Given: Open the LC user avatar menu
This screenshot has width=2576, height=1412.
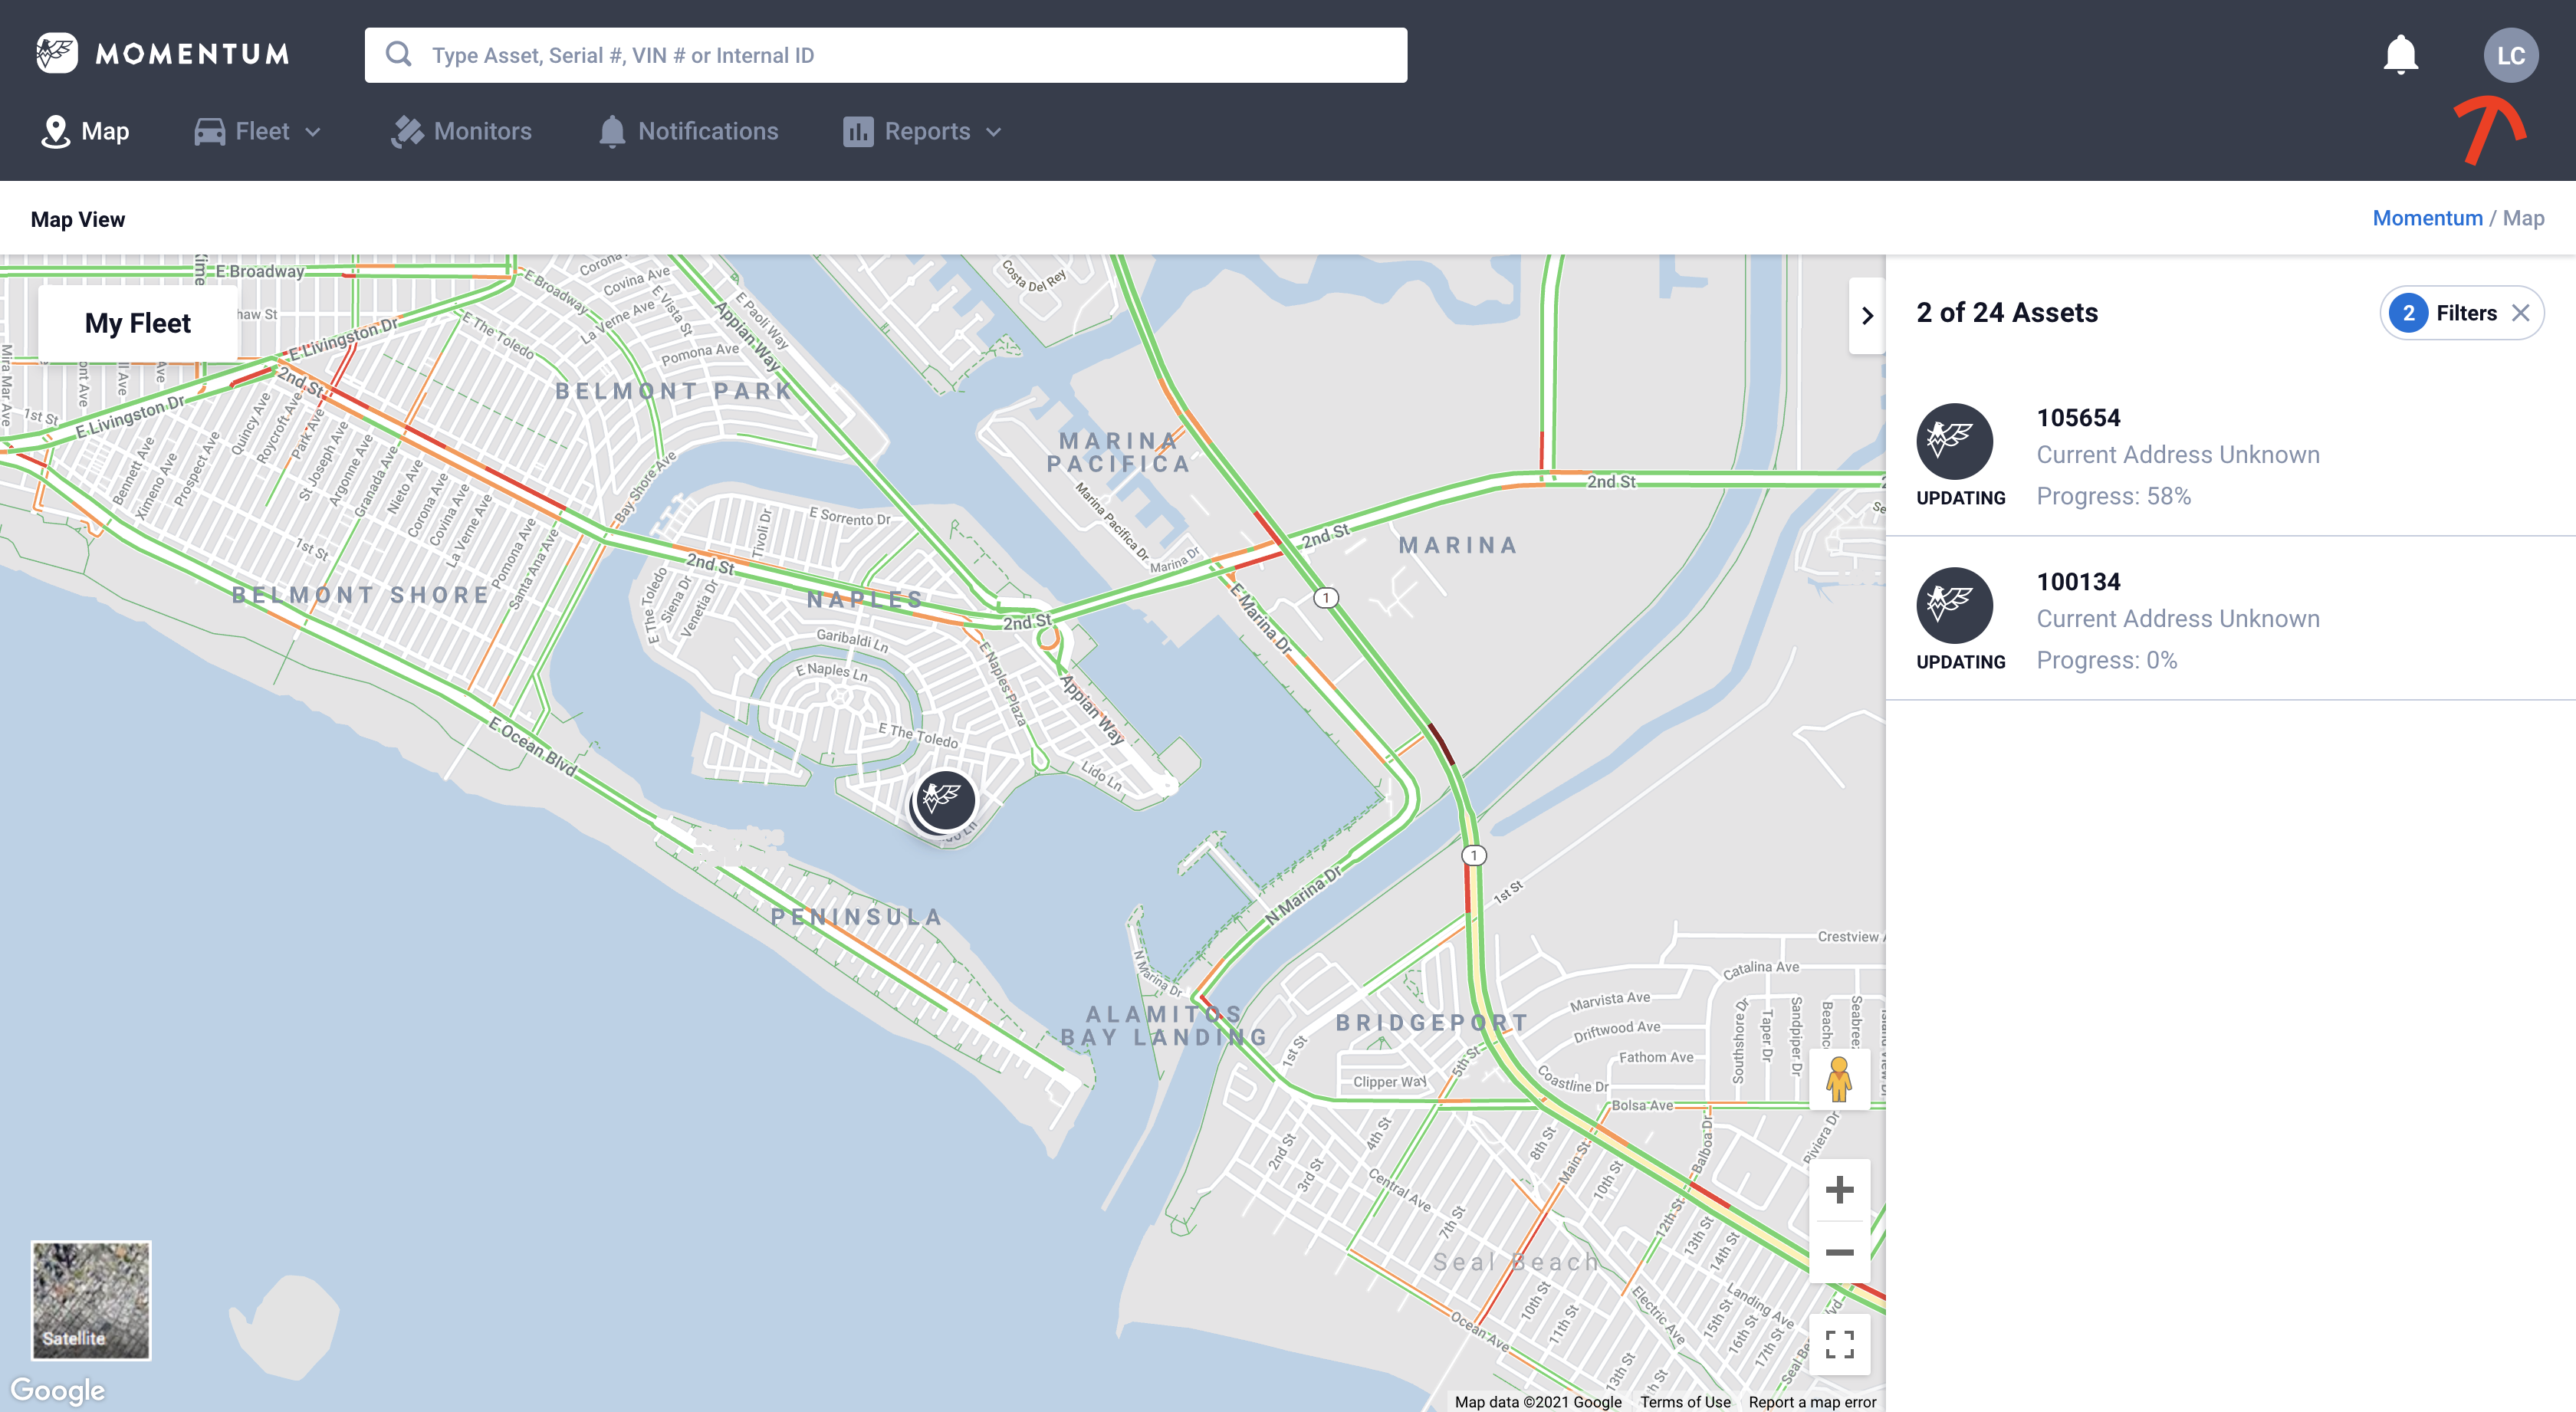Looking at the screenshot, I should pos(2510,55).
